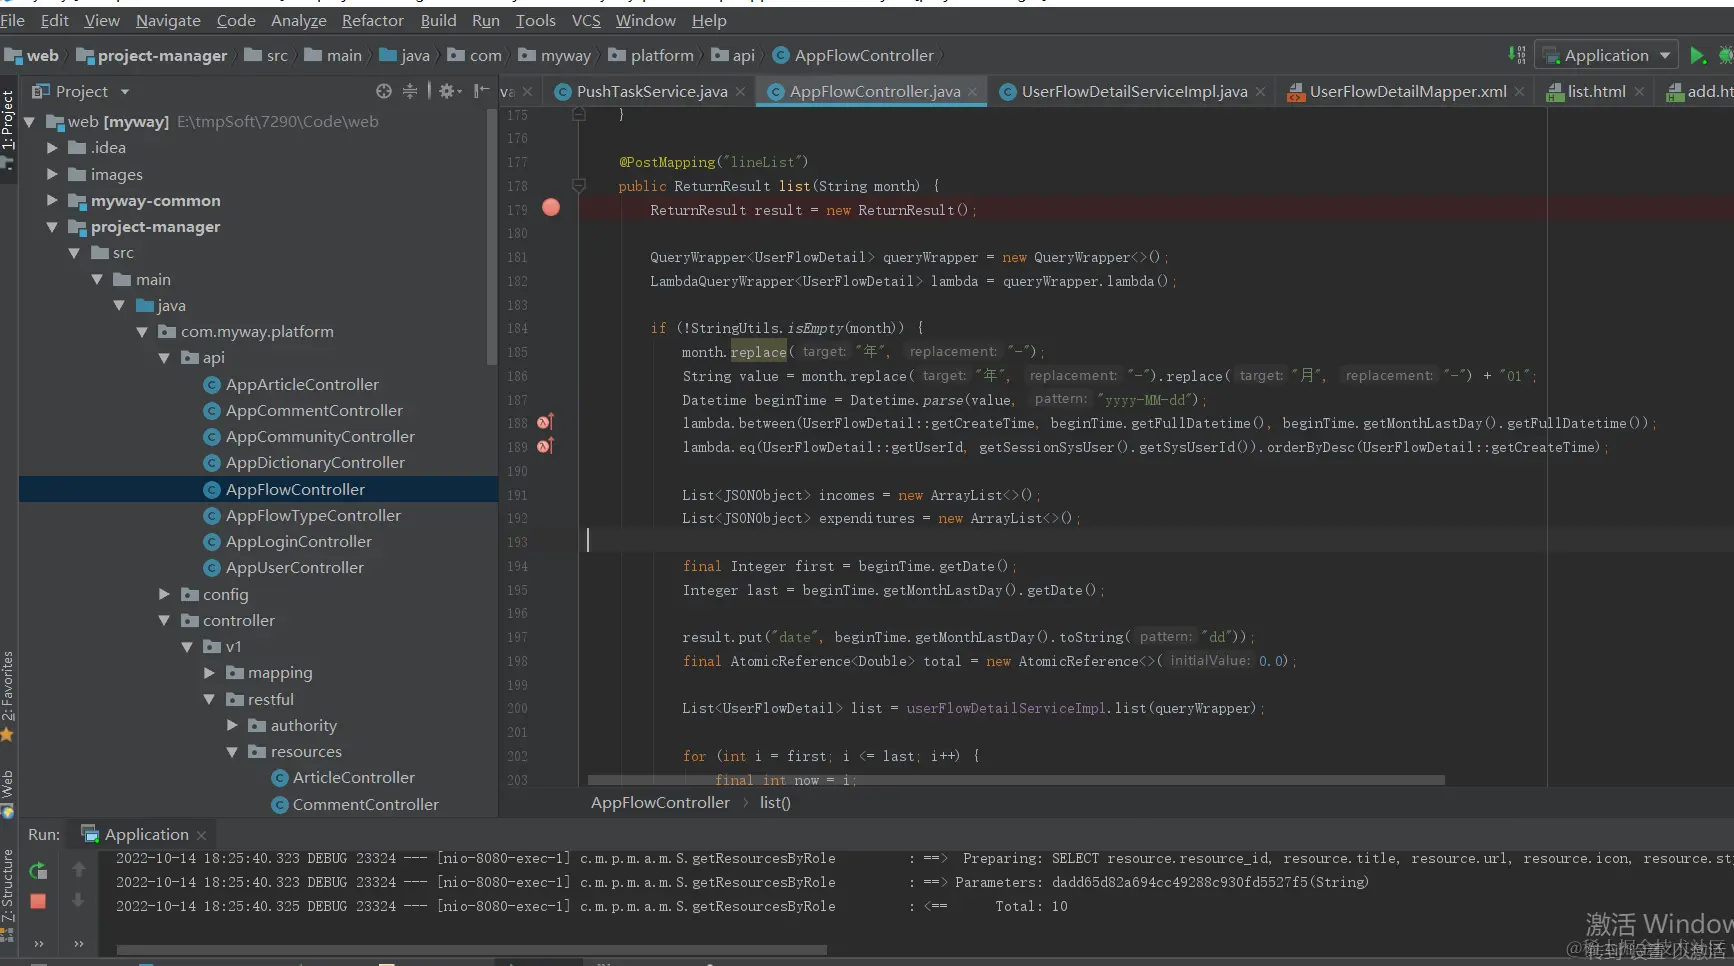Close the list.html editor tab
The image size is (1734, 966).
[1639, 92]
